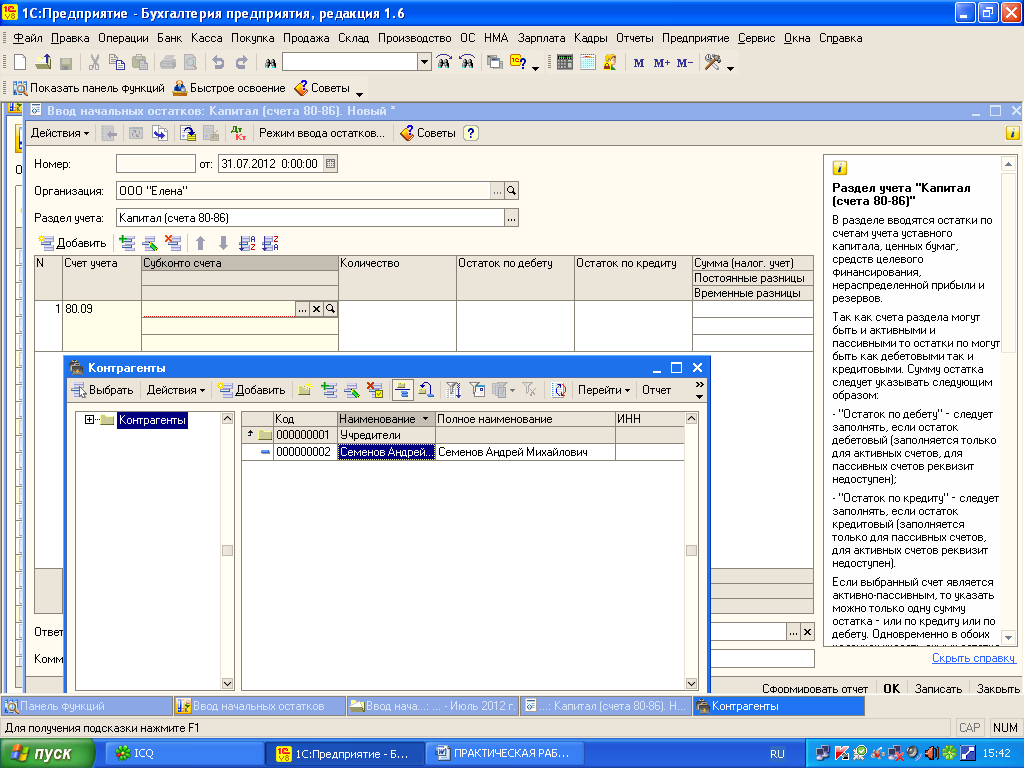Screen dimensions: 1024x768
Task: Open the Файл menu
Action: [27, 38]
